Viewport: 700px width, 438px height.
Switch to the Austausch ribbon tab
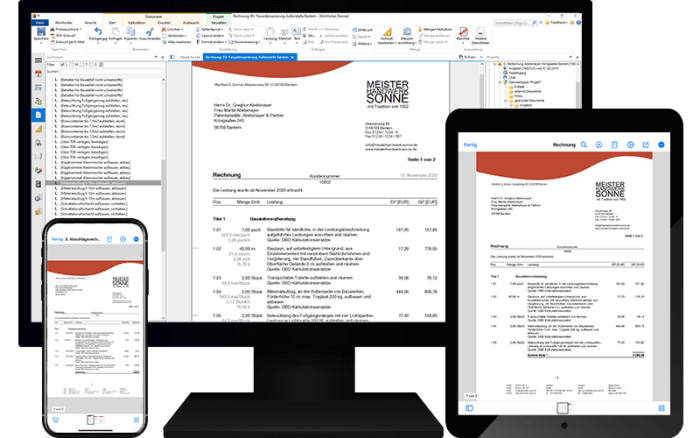click(191, 22)
